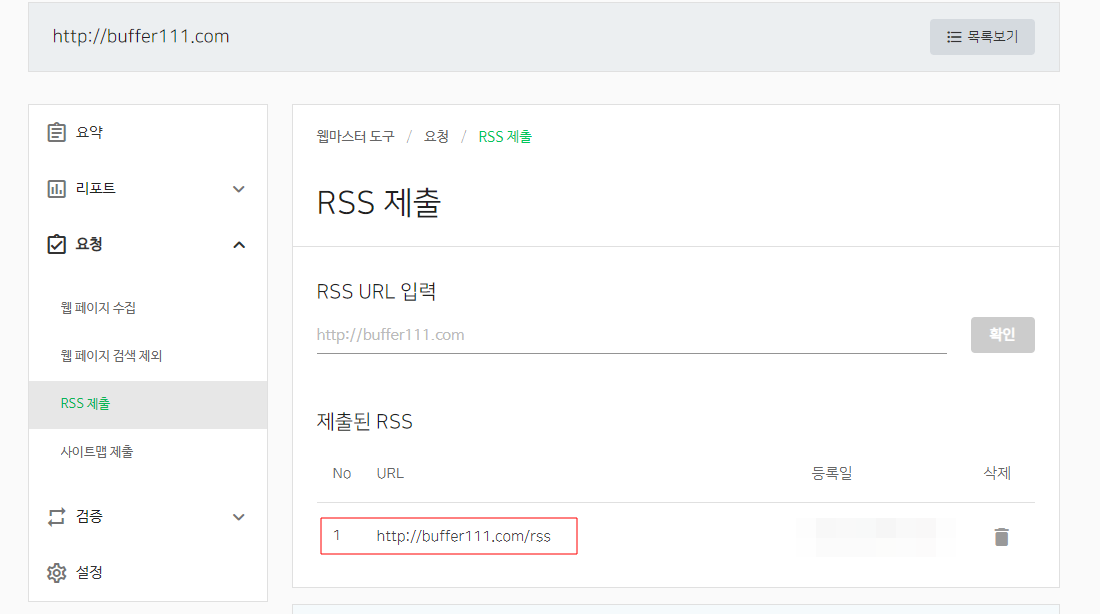Open the 설정 gear icon
Viewport: 1100px width, 614px height.
point(57,572)
